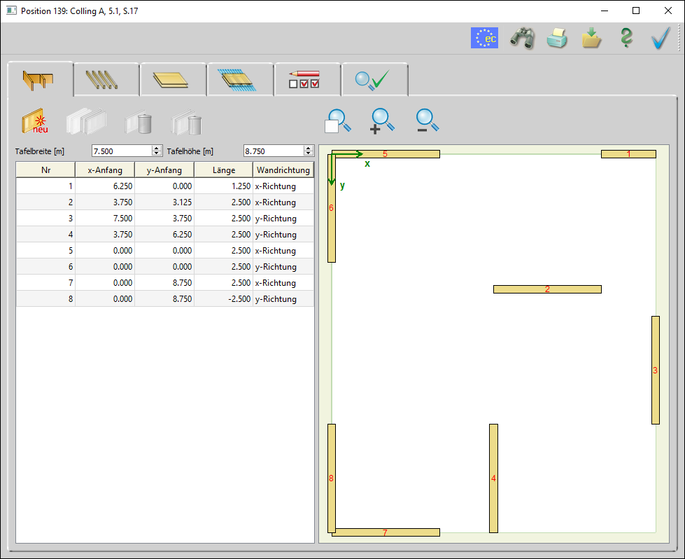Click the printer icon to print

pyautogui.click(x=557, y=38)
